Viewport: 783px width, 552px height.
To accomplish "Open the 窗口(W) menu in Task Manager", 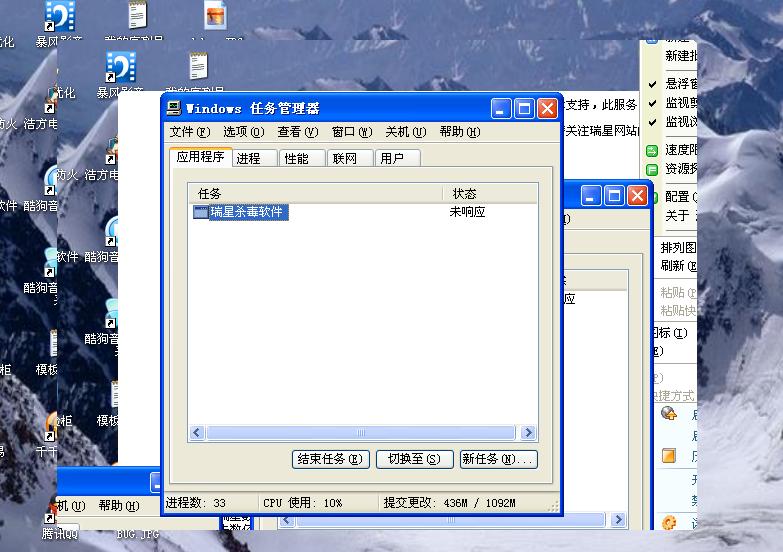I will pos(352,132).
